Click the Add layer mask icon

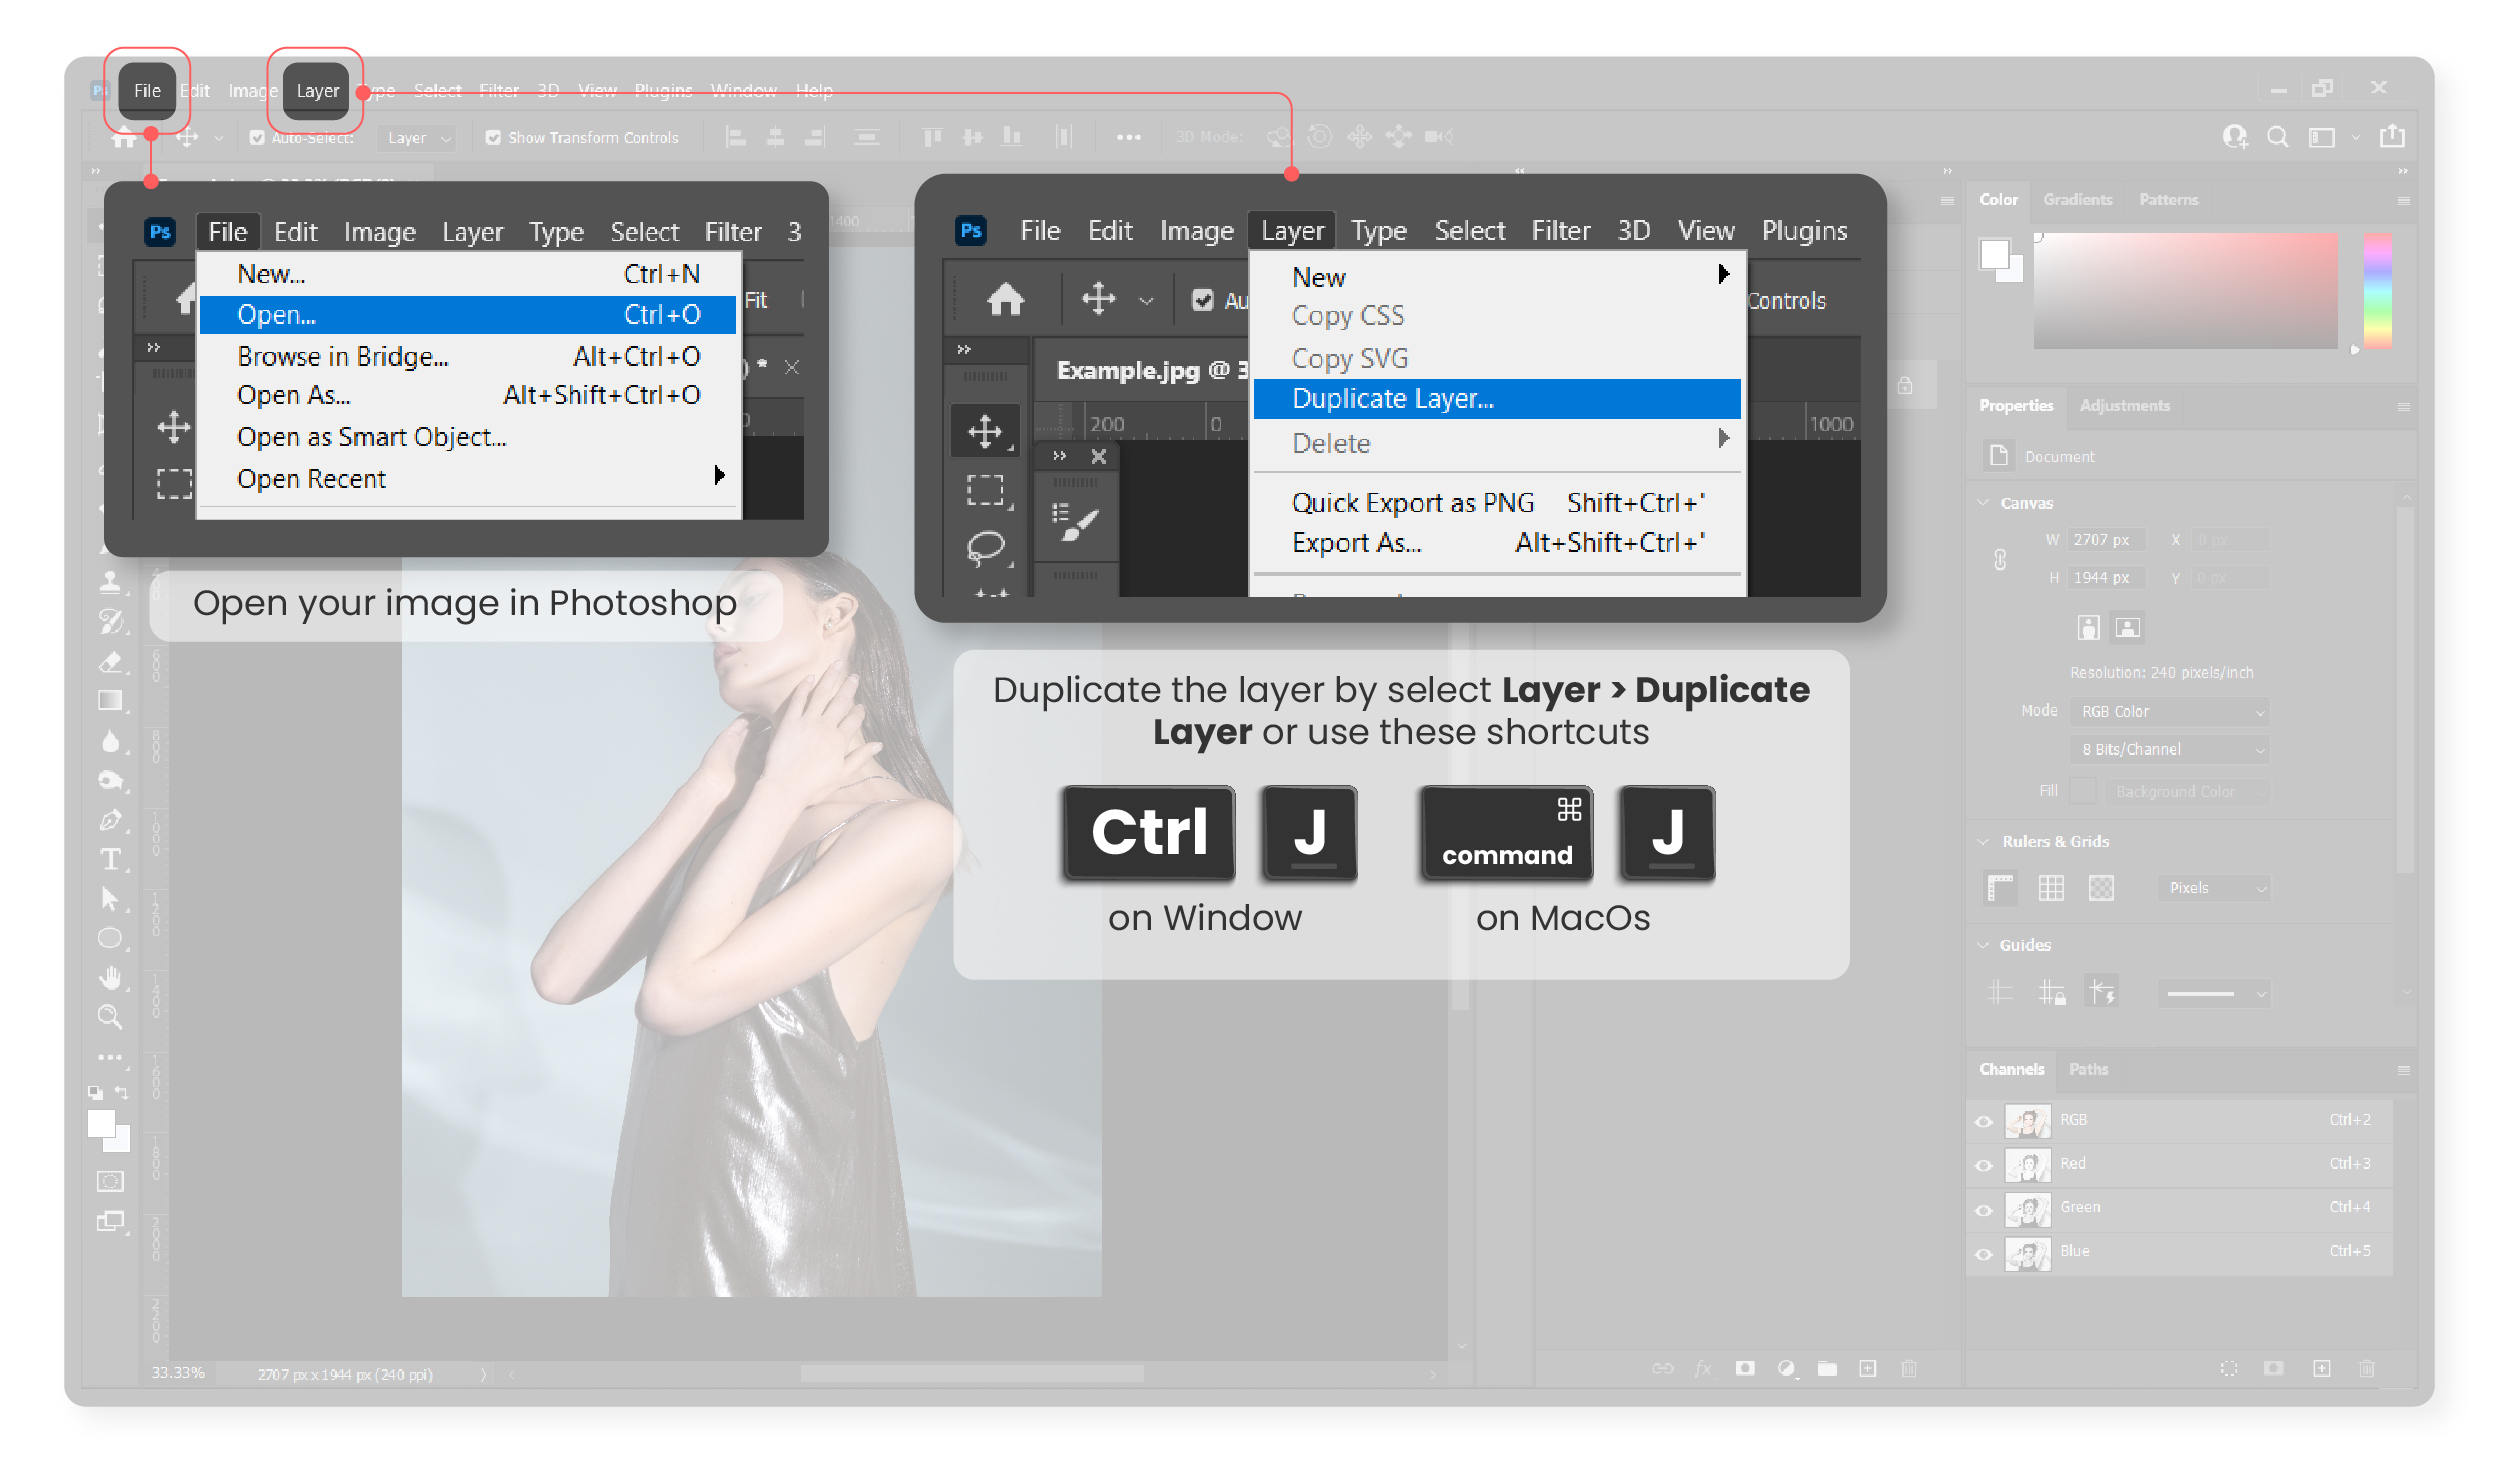(x=1745, y=1368)
